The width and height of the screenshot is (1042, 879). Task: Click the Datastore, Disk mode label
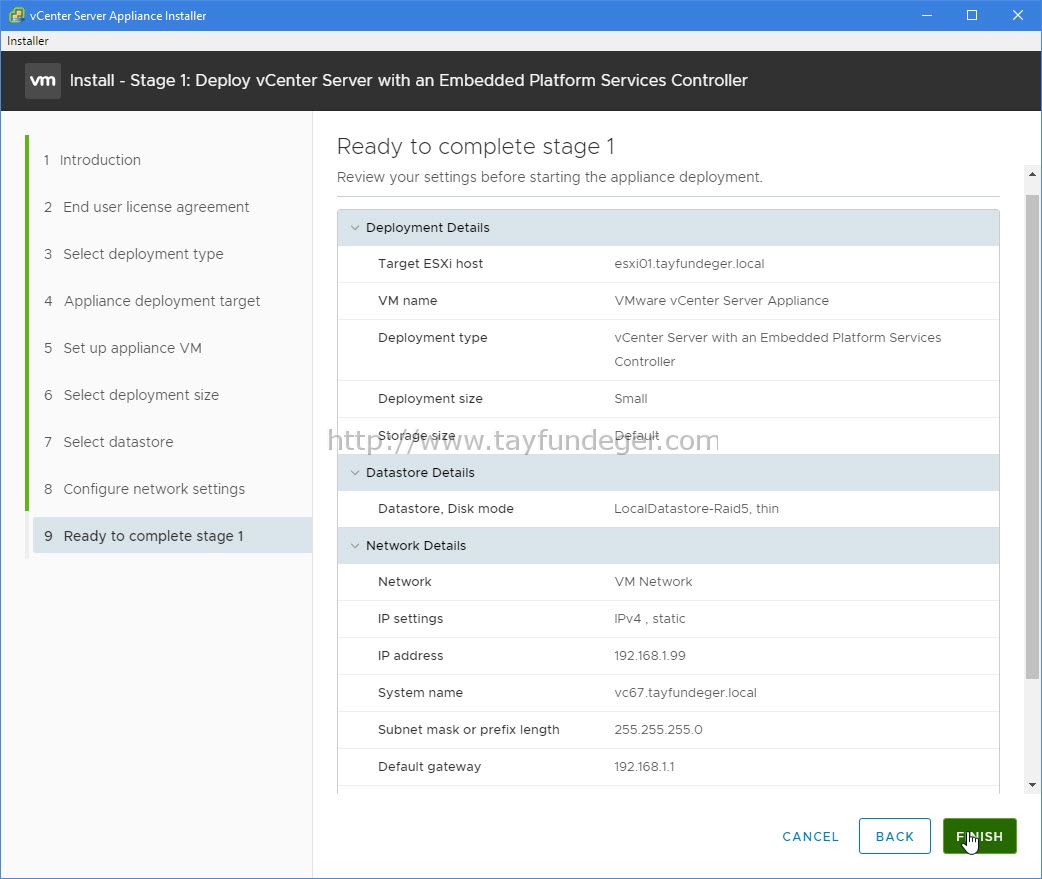point(445,509)
